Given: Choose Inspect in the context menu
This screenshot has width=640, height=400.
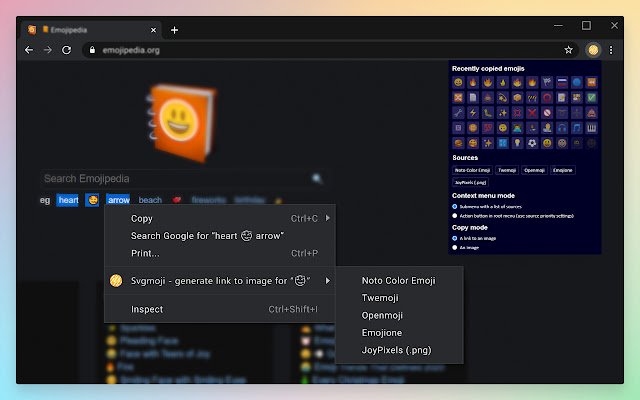Looking at the screenshot, I should (x=220, y=309).
